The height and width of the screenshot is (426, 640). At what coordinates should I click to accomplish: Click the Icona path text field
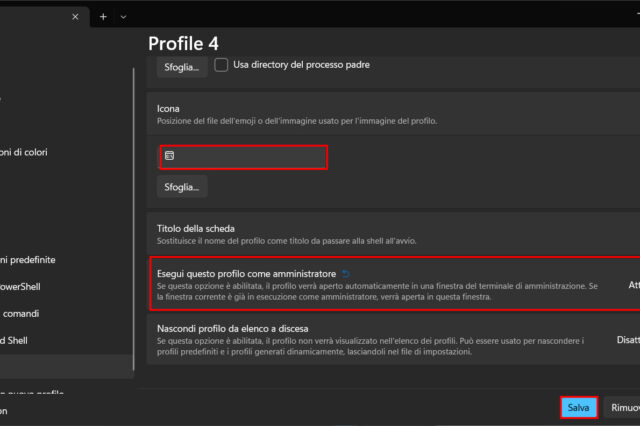(243, 157)
